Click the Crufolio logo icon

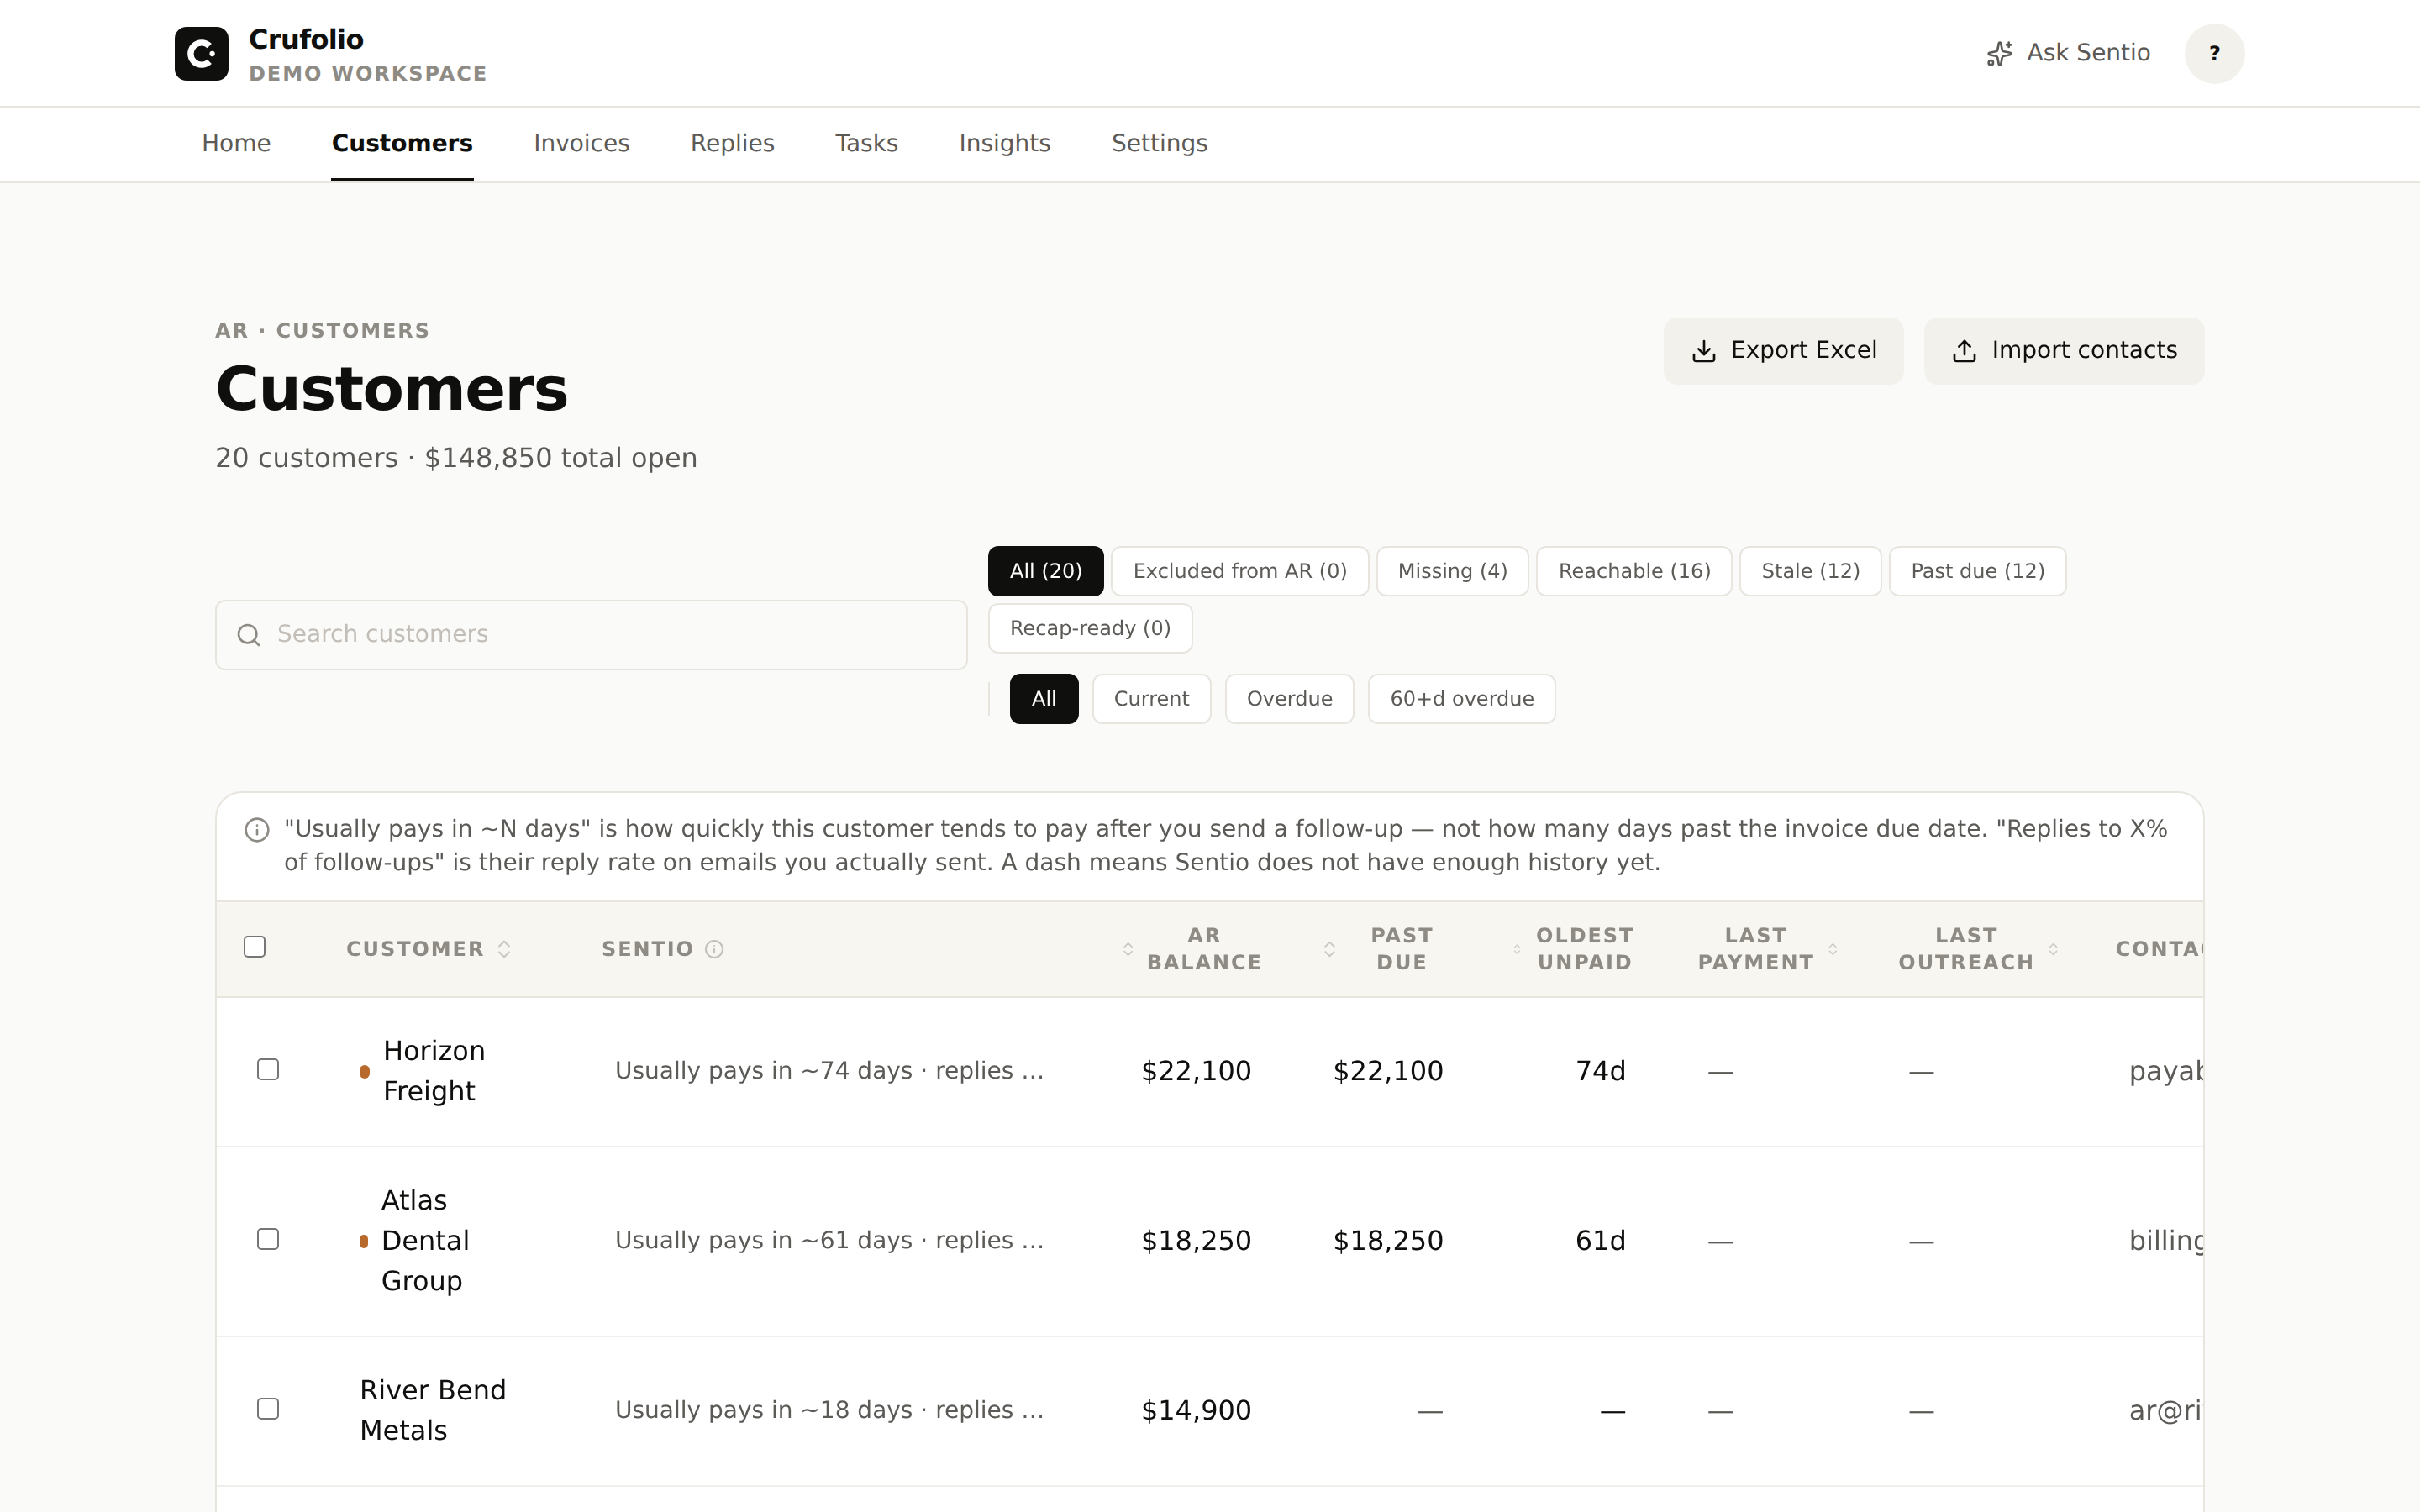201,53
